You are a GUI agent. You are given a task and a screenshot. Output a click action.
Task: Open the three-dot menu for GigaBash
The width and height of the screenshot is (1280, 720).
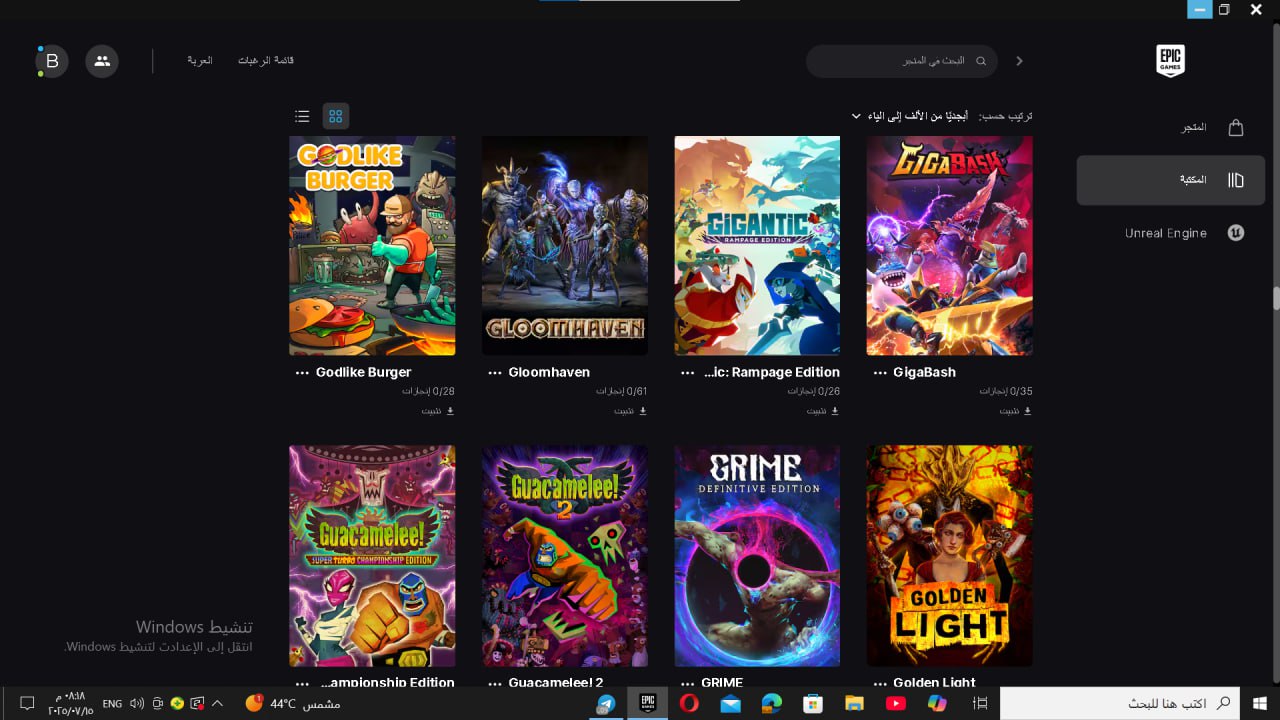pos(880,372)
